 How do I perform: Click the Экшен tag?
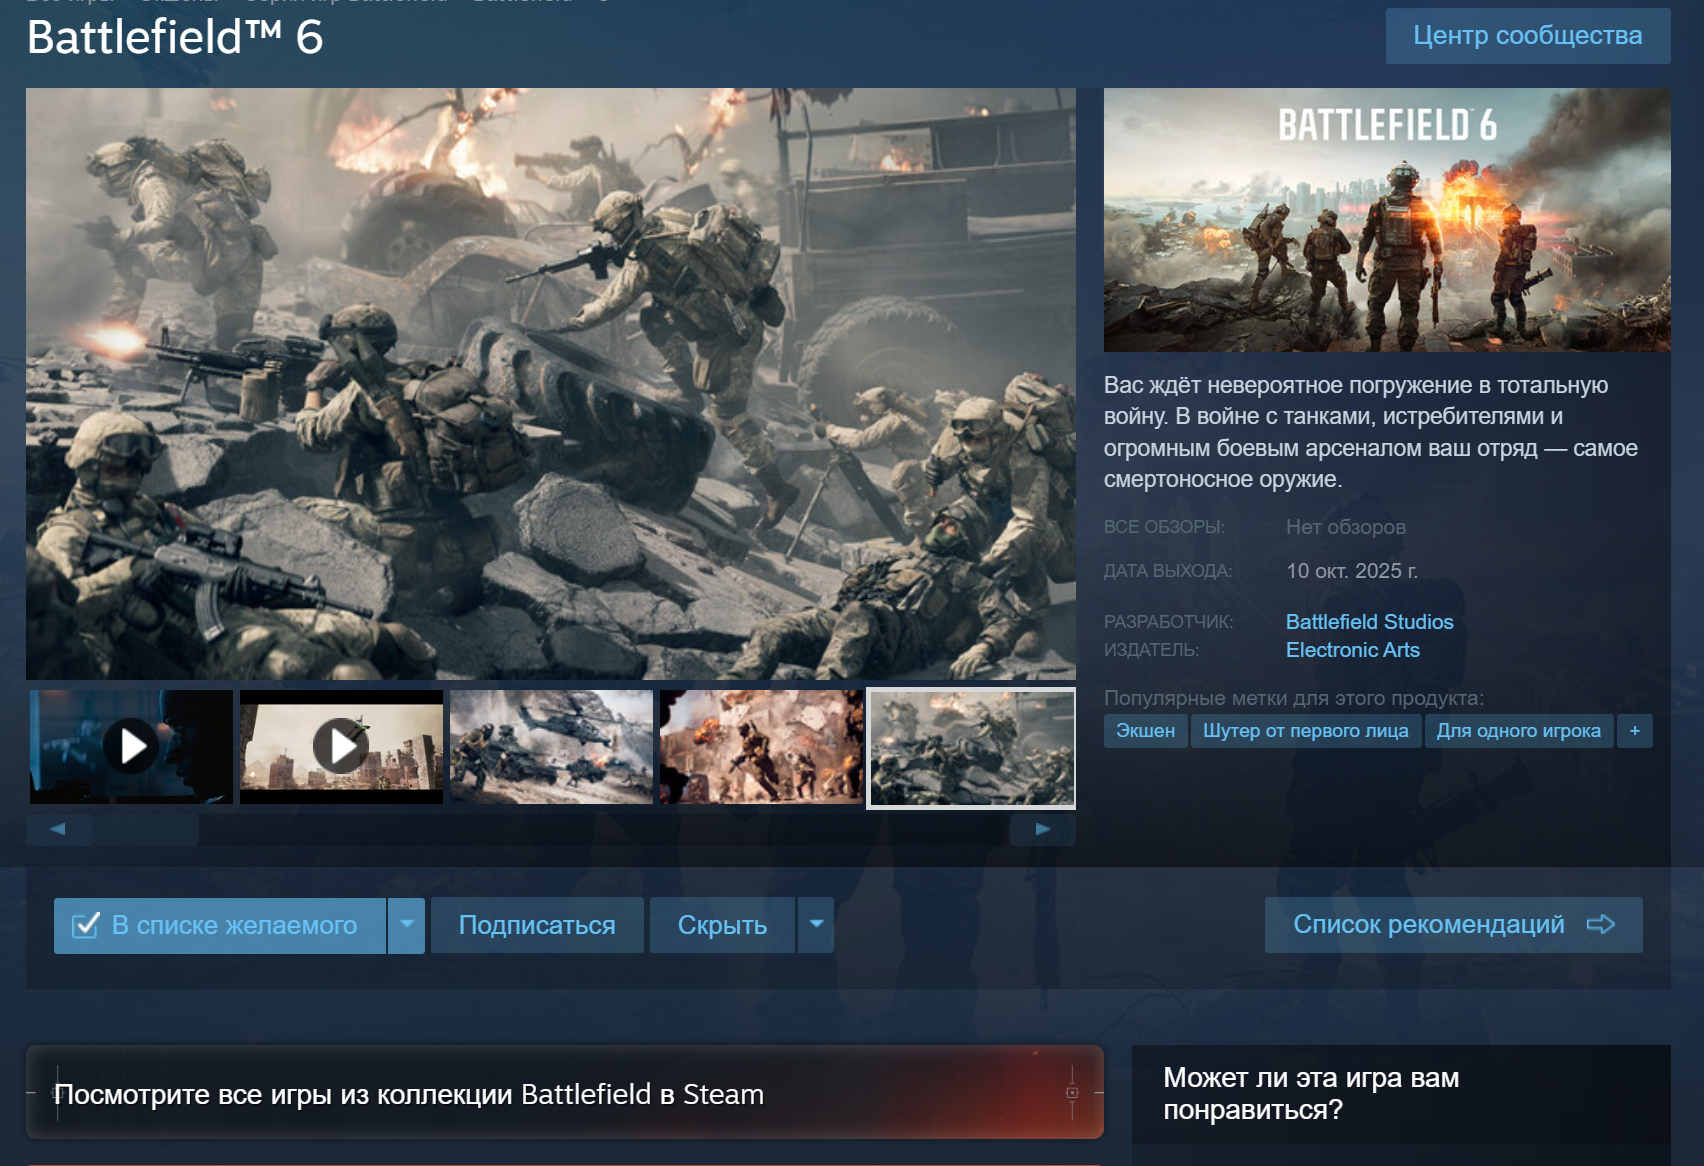tap(1145, 731)
